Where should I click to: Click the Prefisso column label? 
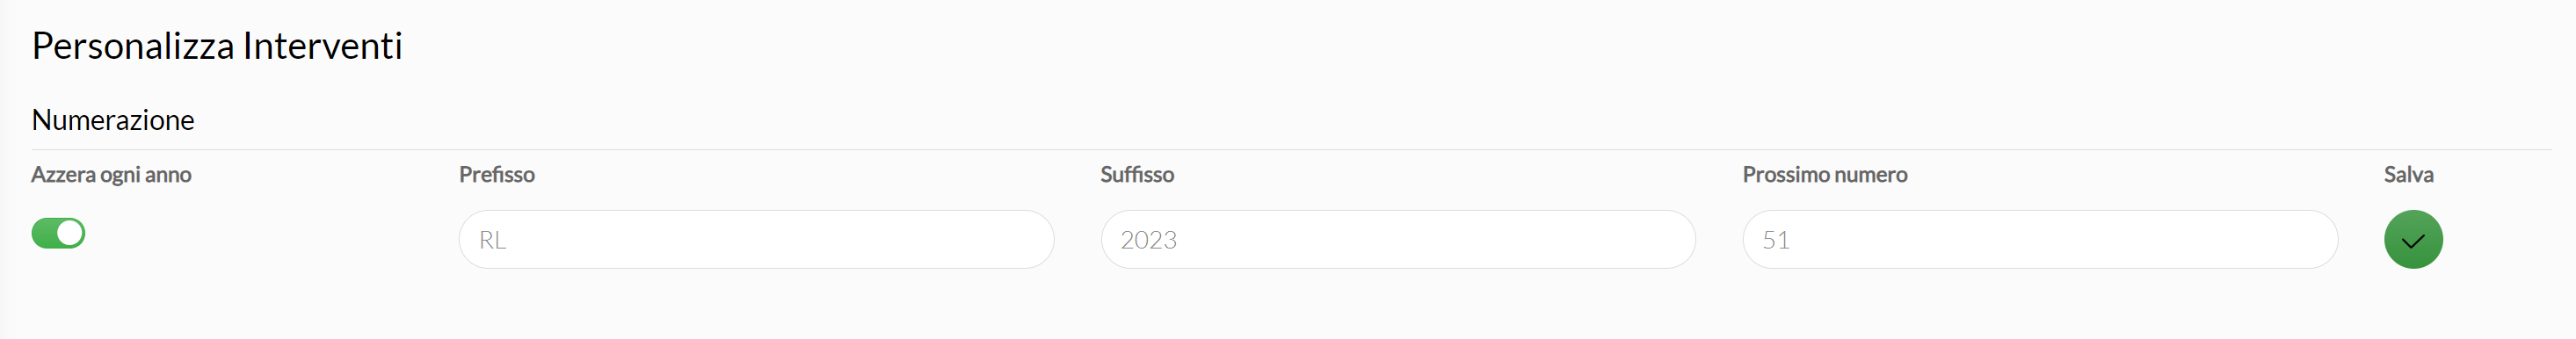497,174
